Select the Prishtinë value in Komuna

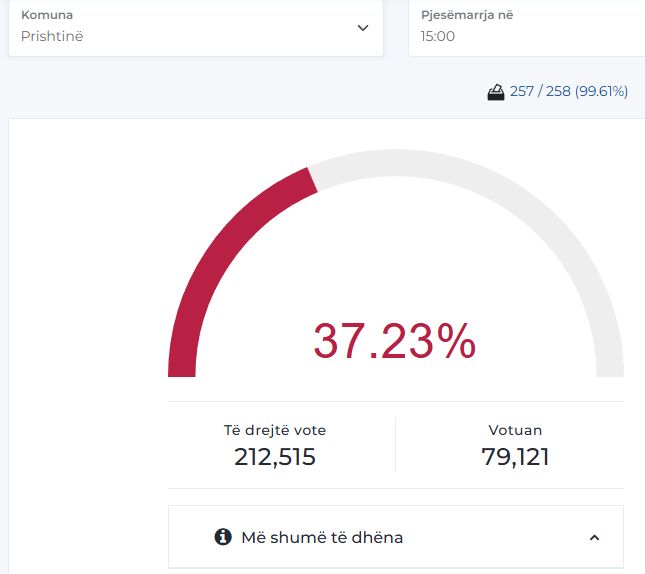53,36
